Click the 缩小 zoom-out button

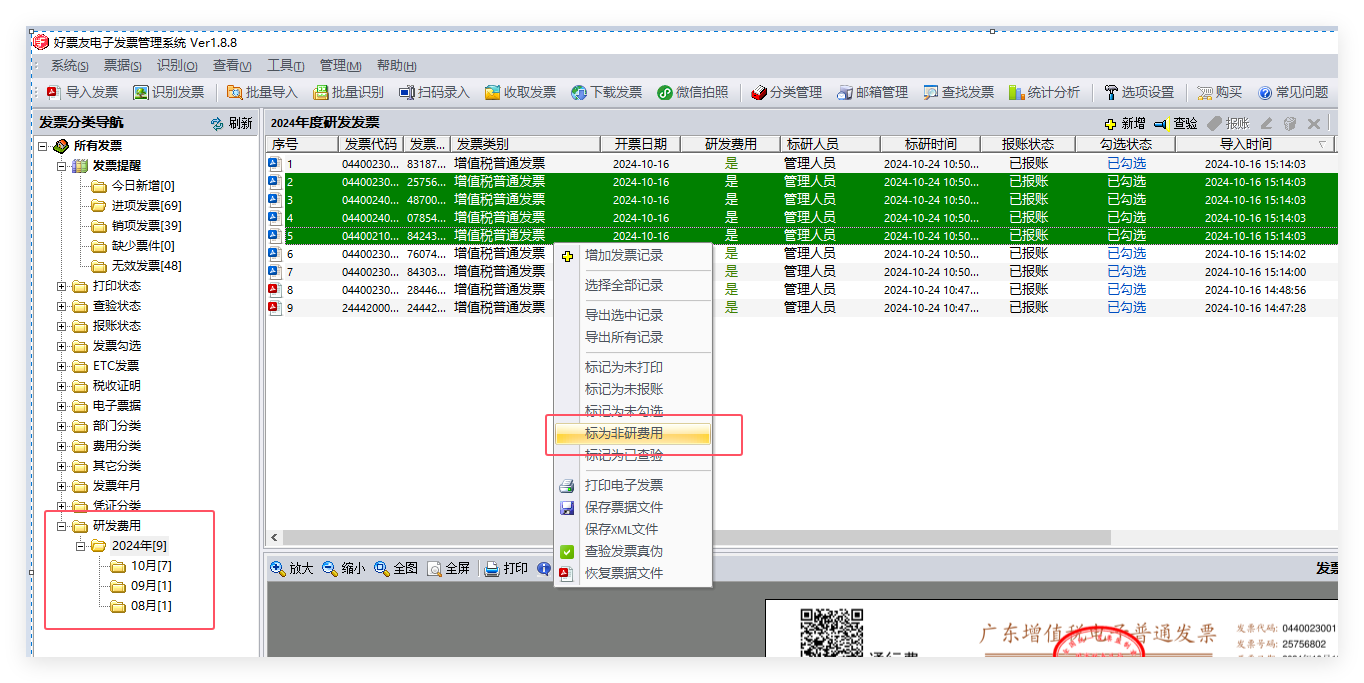pos(344,568)
